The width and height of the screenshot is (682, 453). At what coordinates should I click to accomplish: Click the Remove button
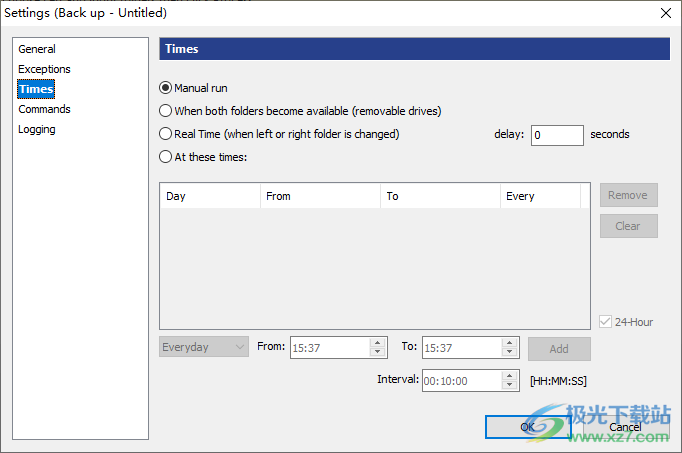tap(628, 196)
